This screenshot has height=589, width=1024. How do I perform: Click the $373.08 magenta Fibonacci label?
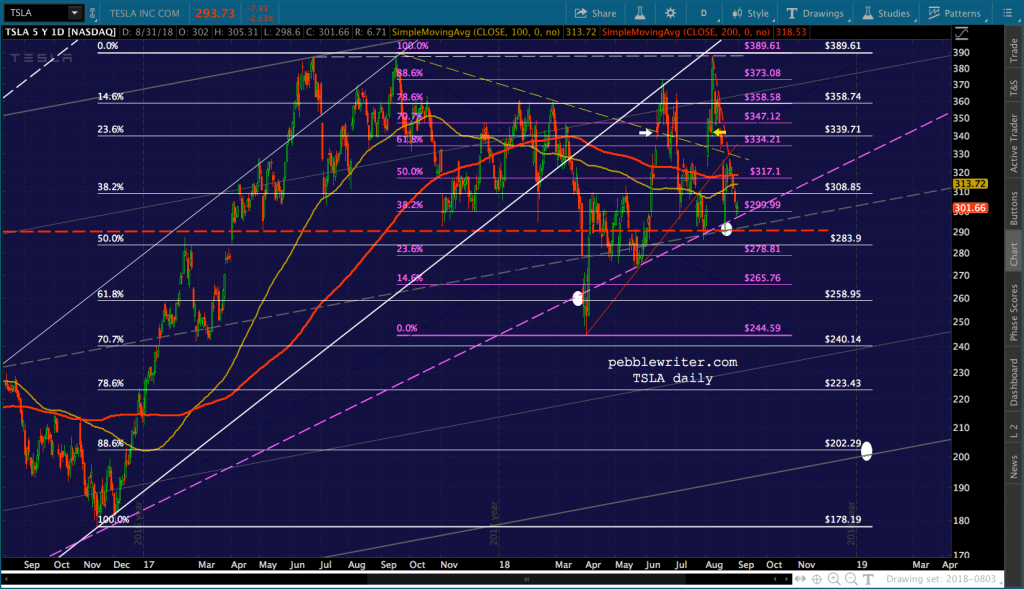pyautogui.click(x=762, y=73)
